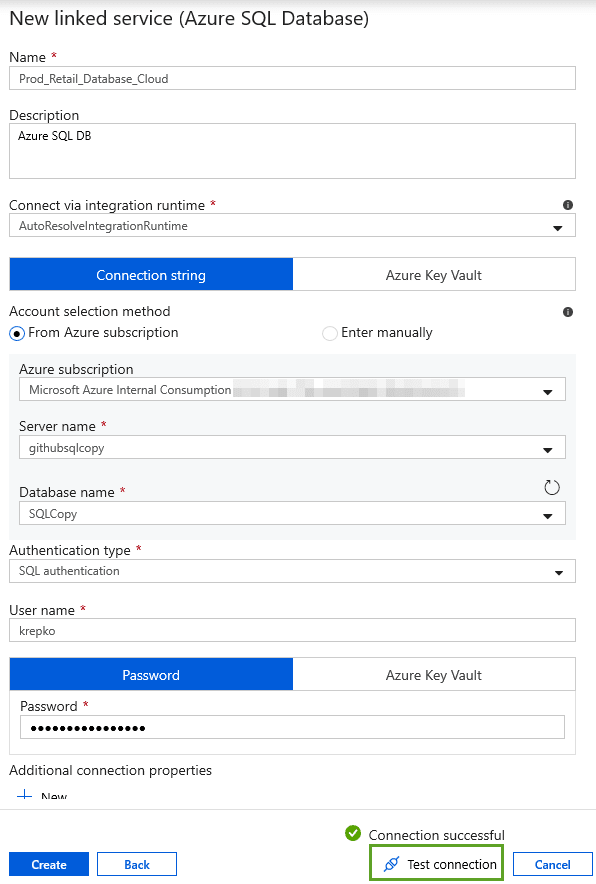Click the Create button

pyautogui.click(x=48, y=863)
